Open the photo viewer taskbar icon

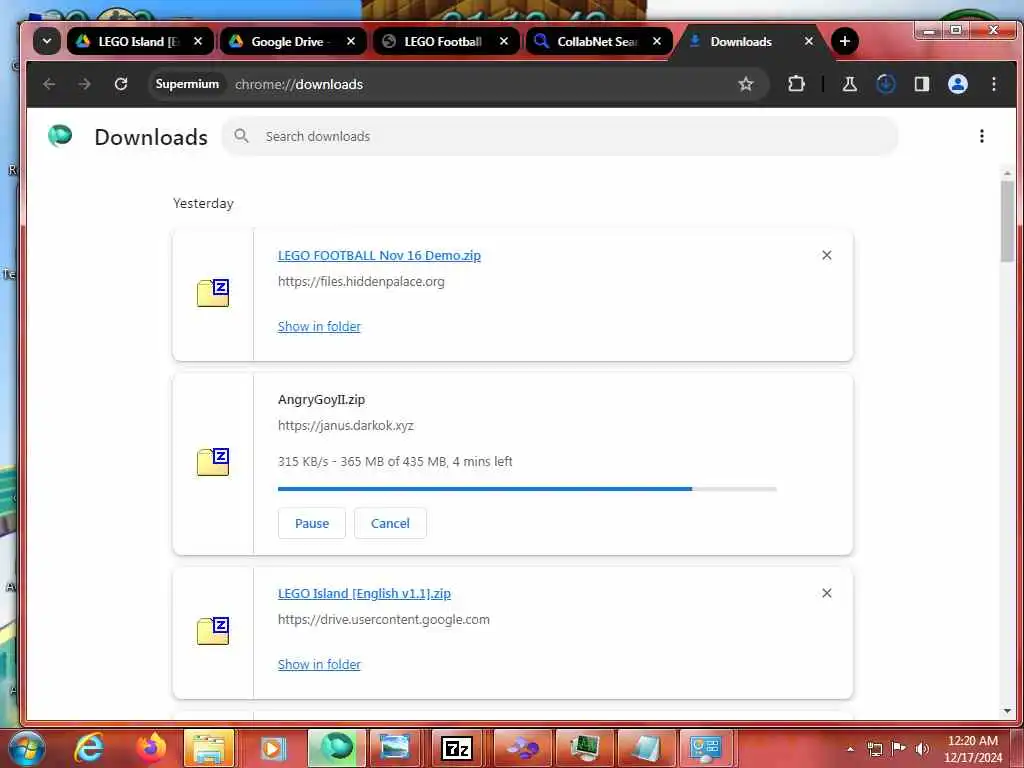click(395, 748)
